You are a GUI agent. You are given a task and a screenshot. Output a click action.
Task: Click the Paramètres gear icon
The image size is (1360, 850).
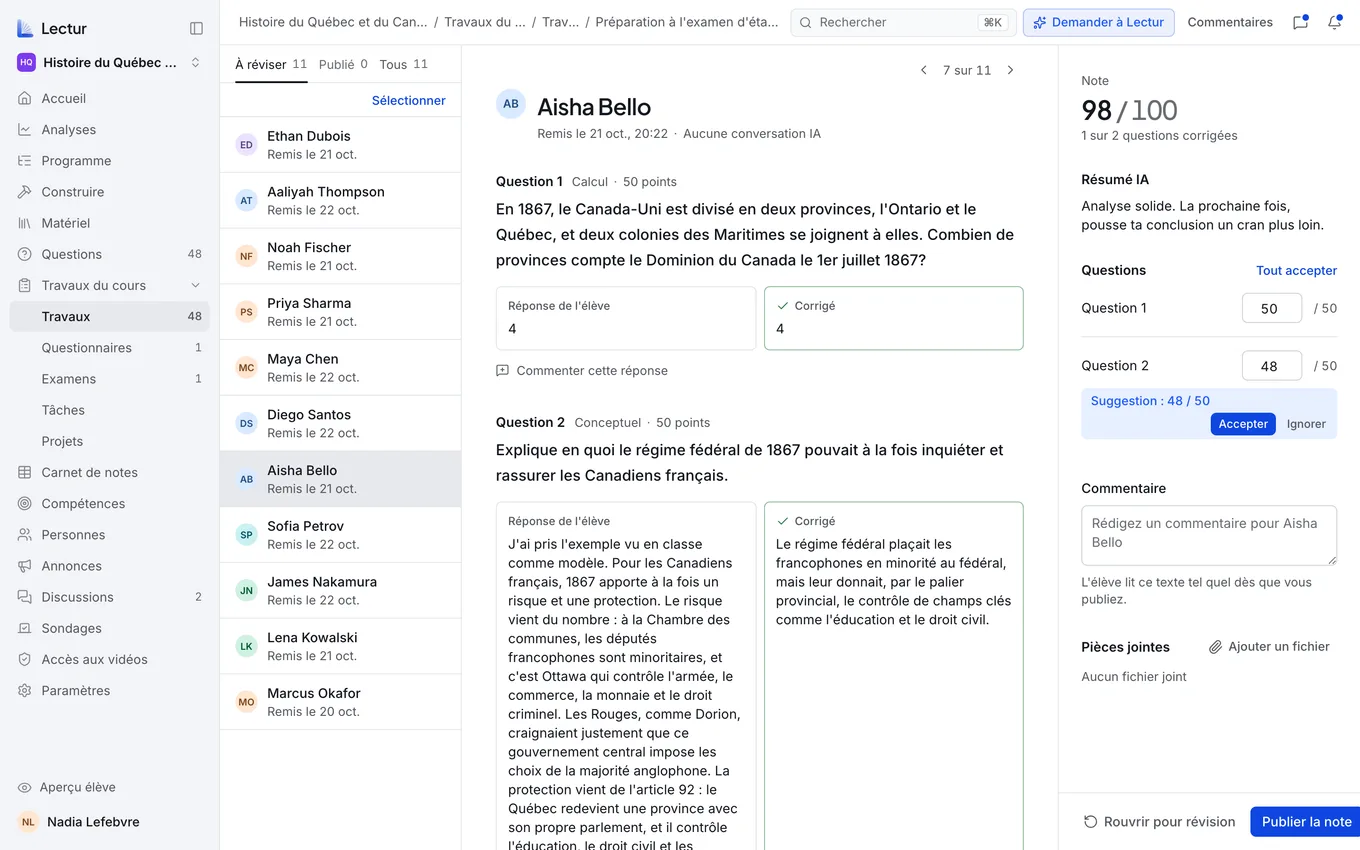(x=25, y=690)
